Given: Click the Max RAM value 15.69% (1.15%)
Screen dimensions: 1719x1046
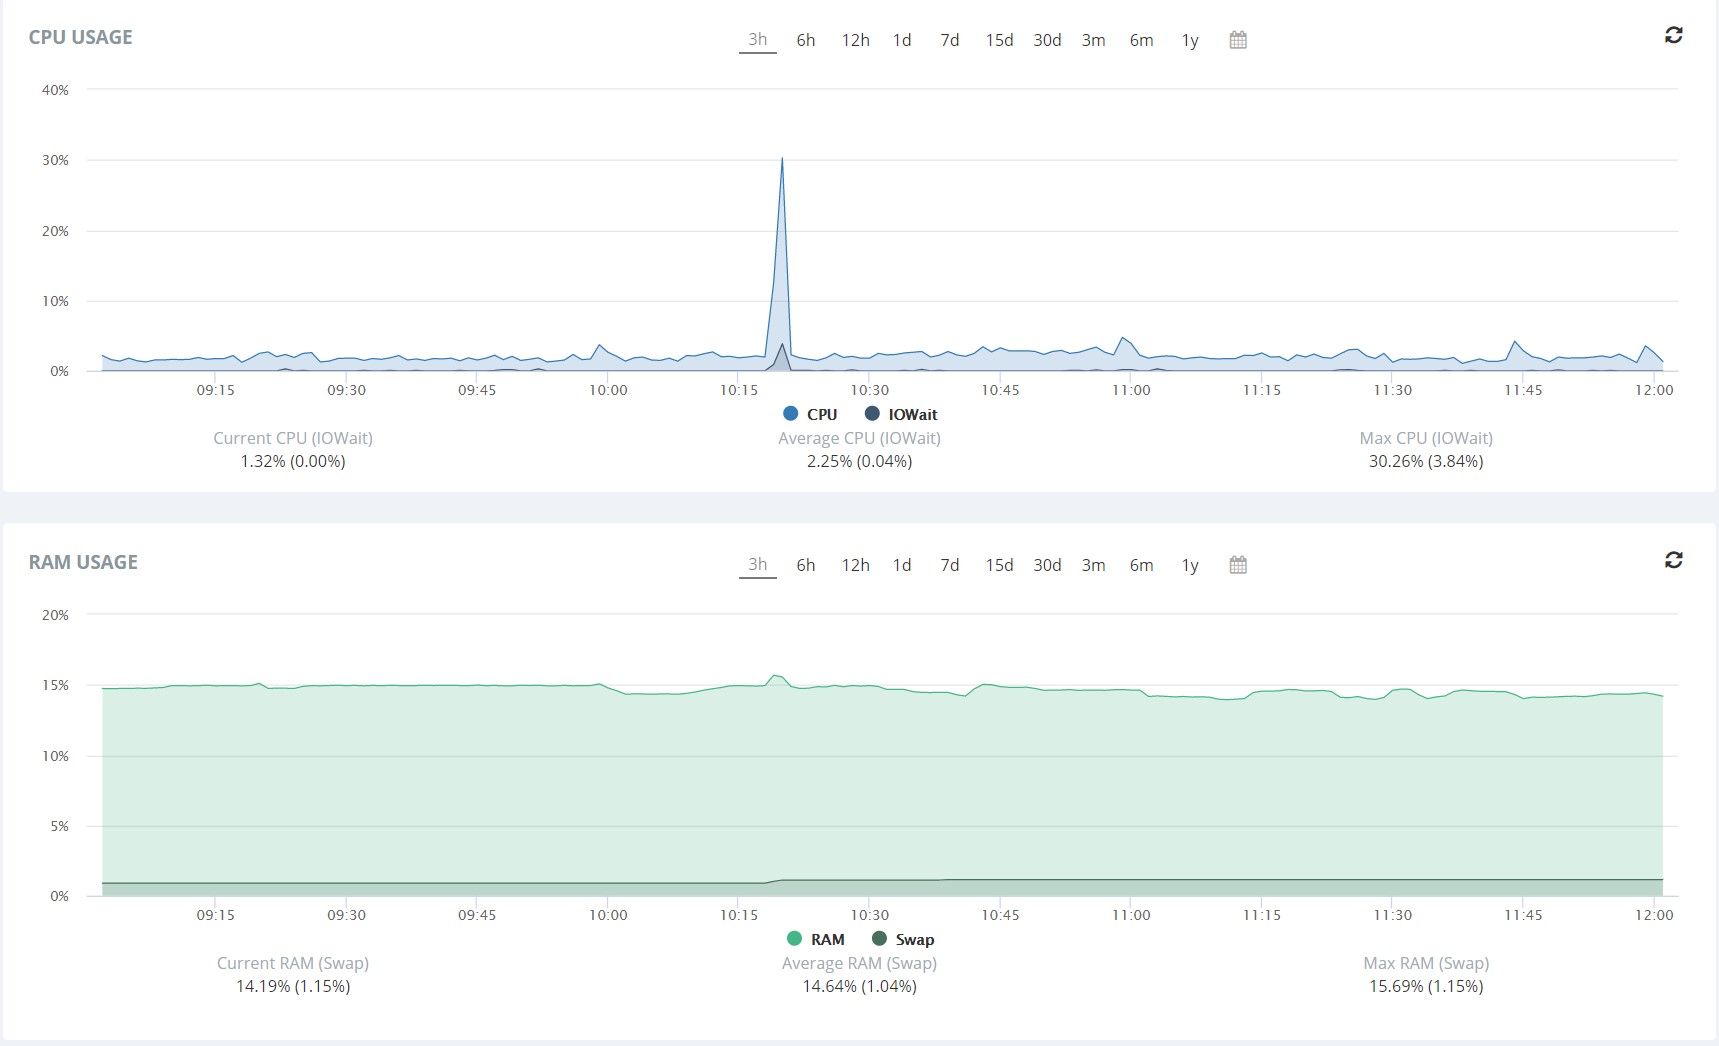Looking at the screenshot, I should [x=1426, y=986].
